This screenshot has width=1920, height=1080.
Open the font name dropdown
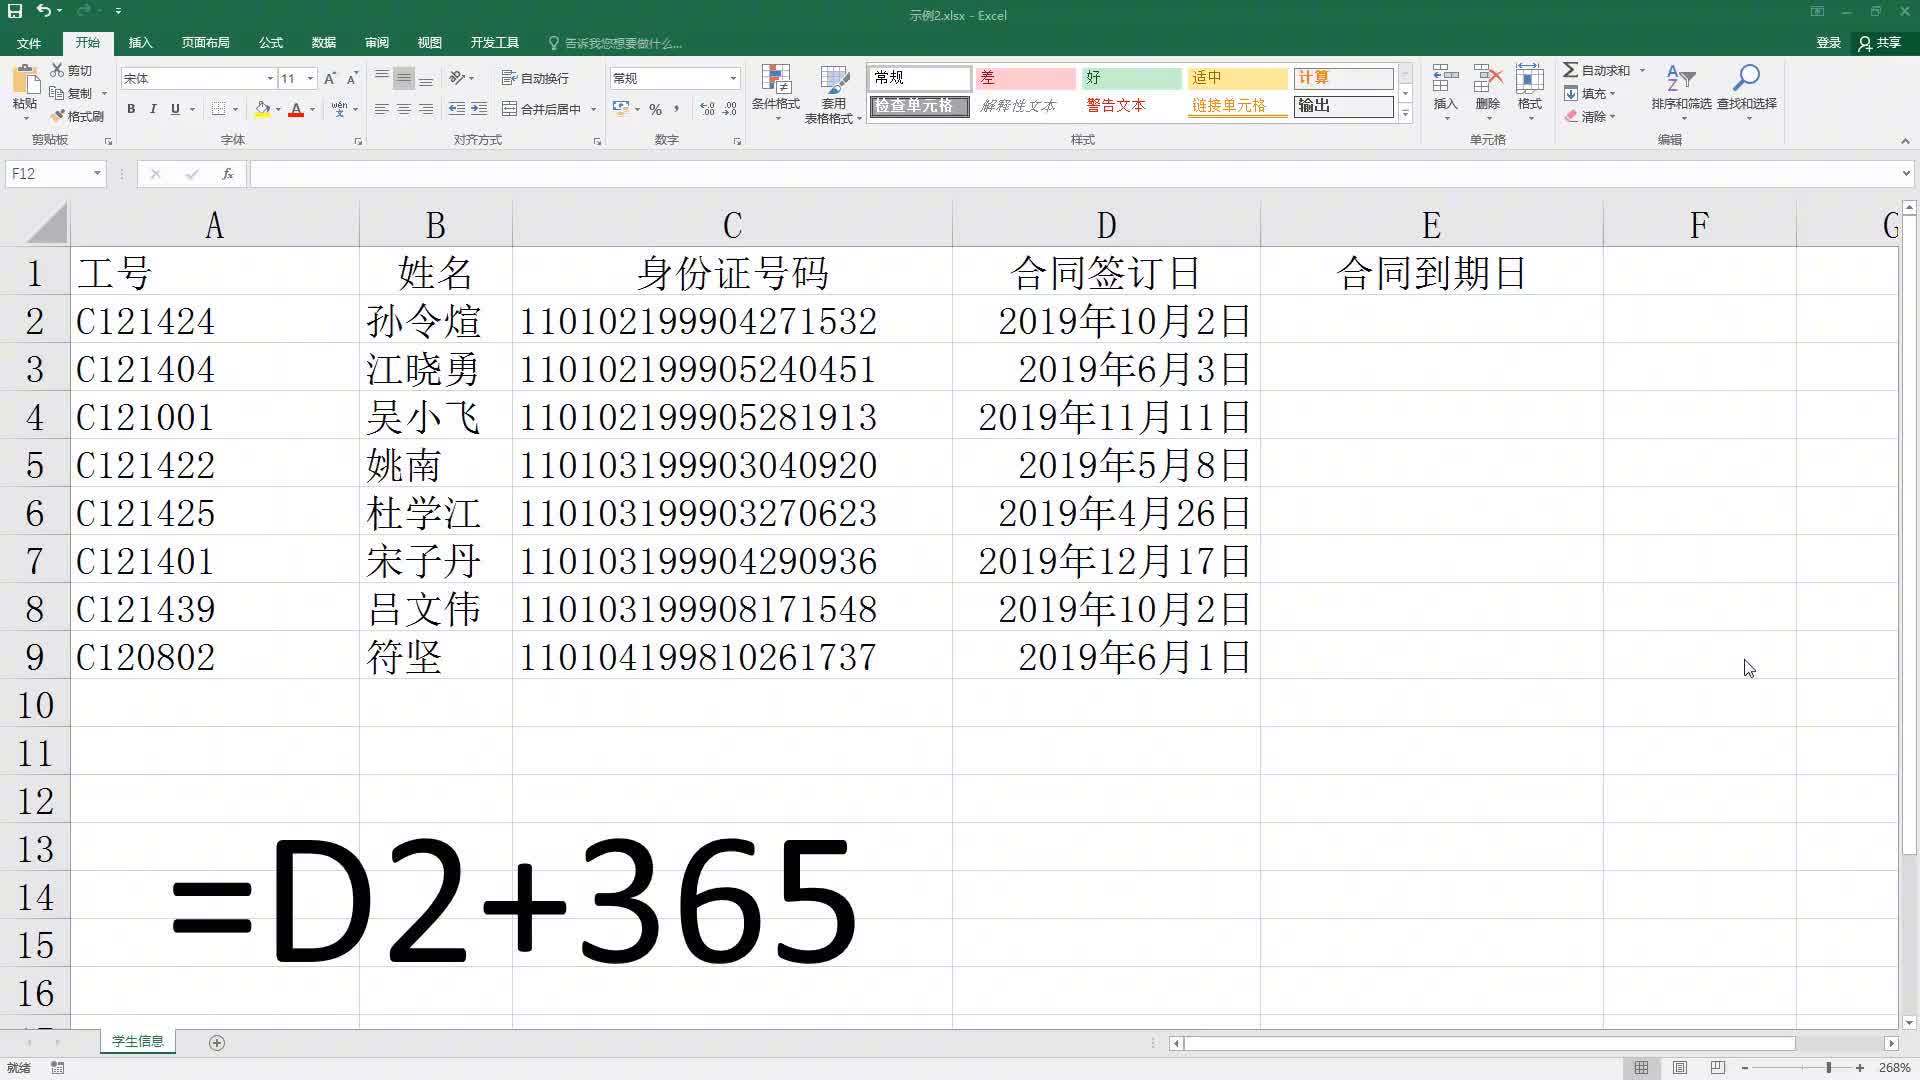pyautogui.click(x=269, y=78)
